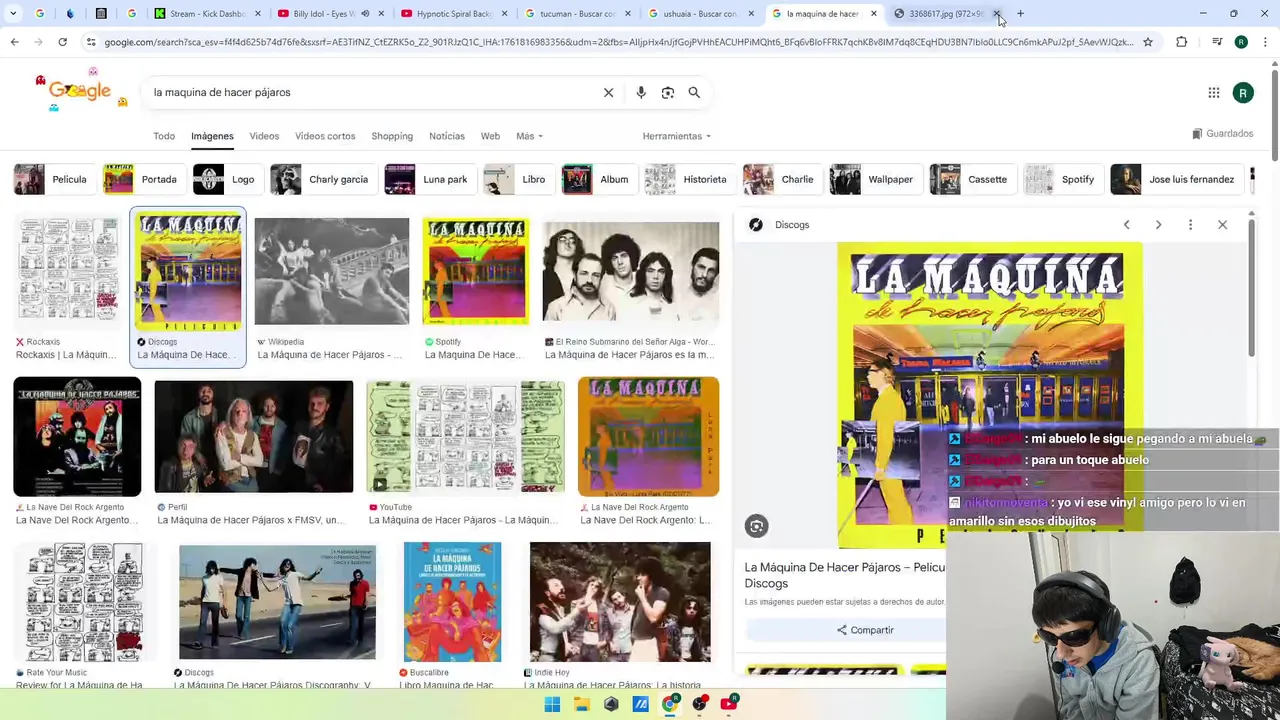Click the browser address bar URL
Screen dimensions: 1280x720
619,42
